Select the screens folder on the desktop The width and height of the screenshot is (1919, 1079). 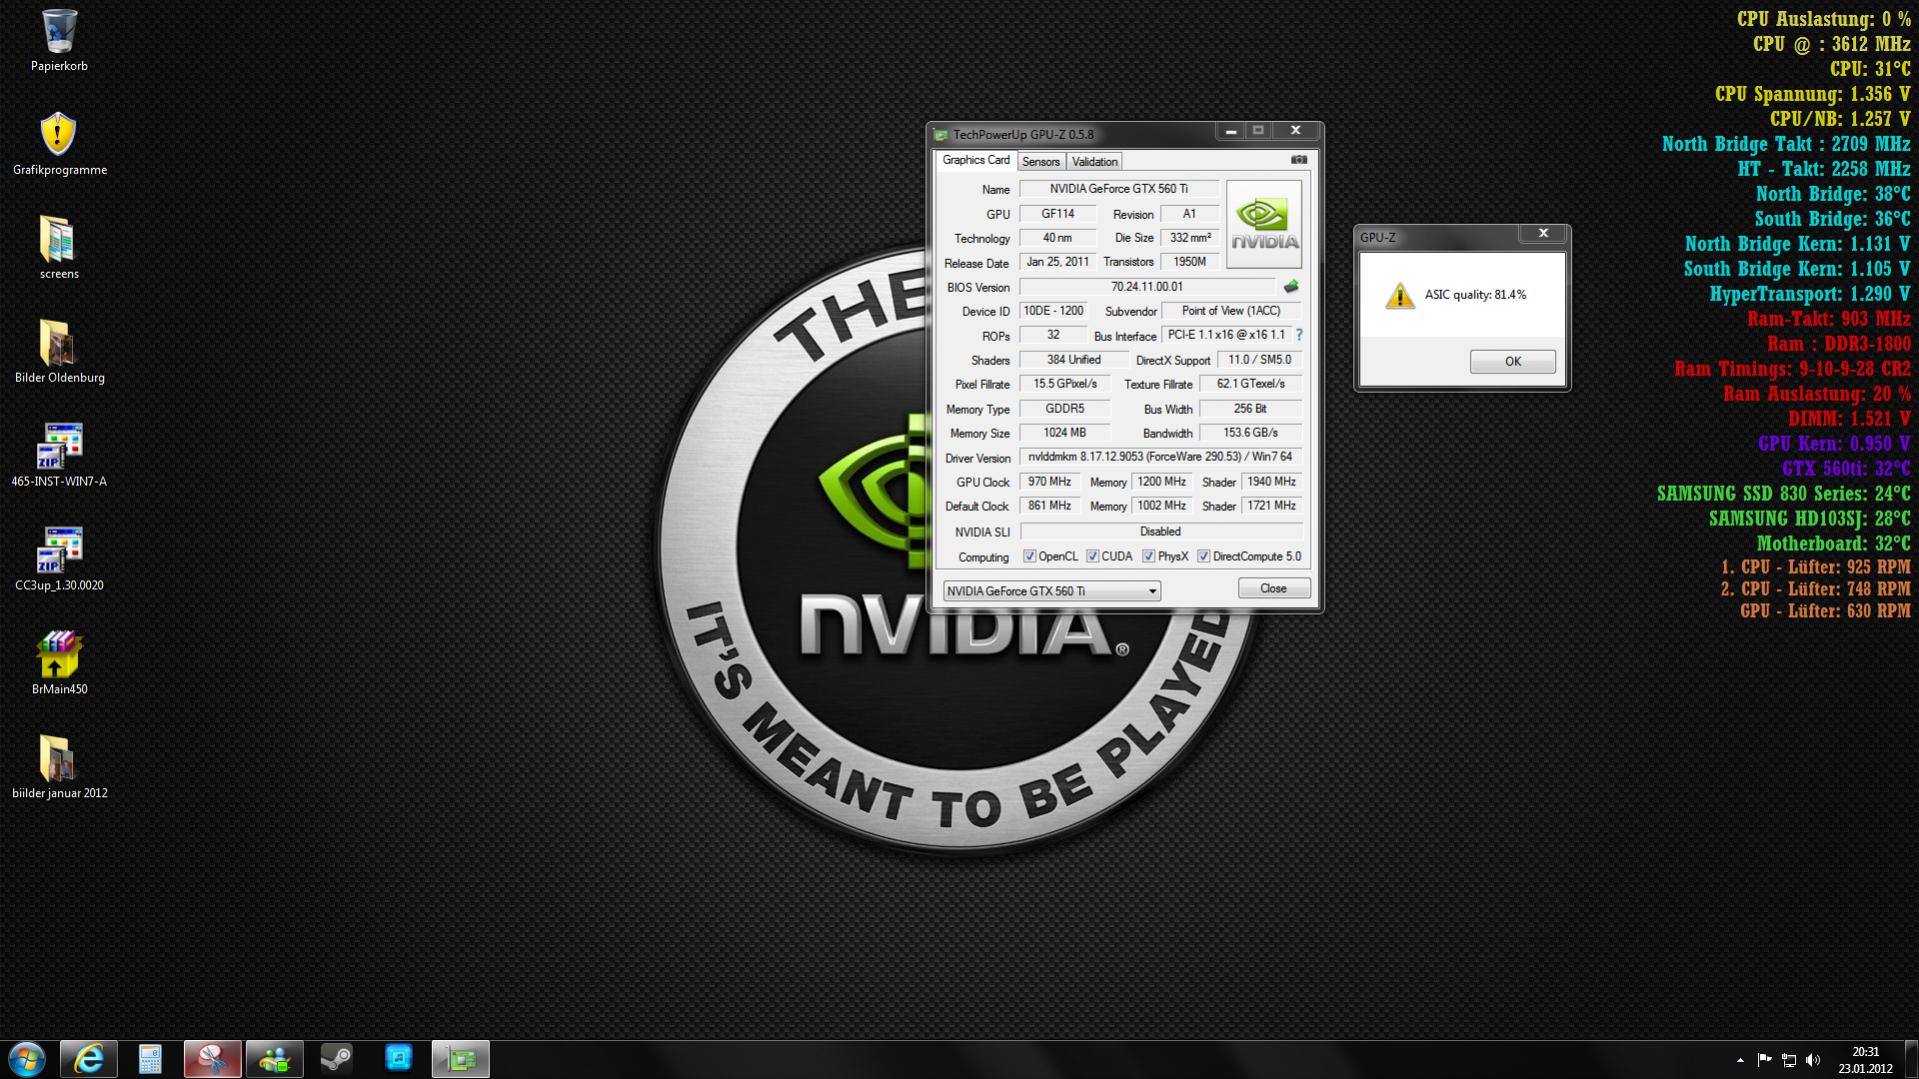(x=58, y=239)
